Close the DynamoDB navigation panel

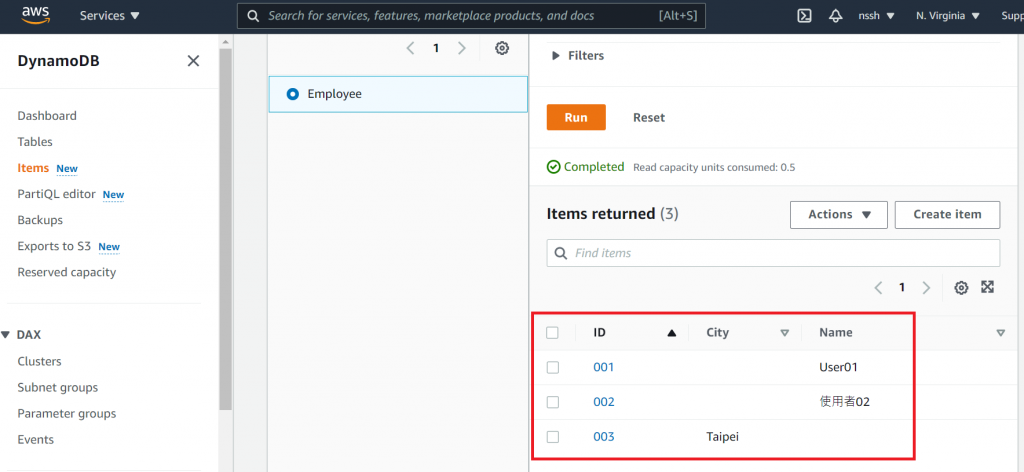(193, 61)
